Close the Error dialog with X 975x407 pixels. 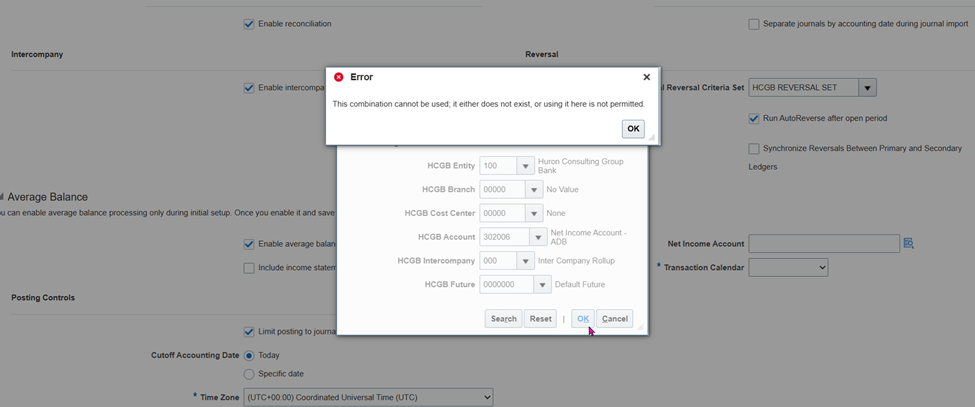pyautogui.click(x=647, y=77)
